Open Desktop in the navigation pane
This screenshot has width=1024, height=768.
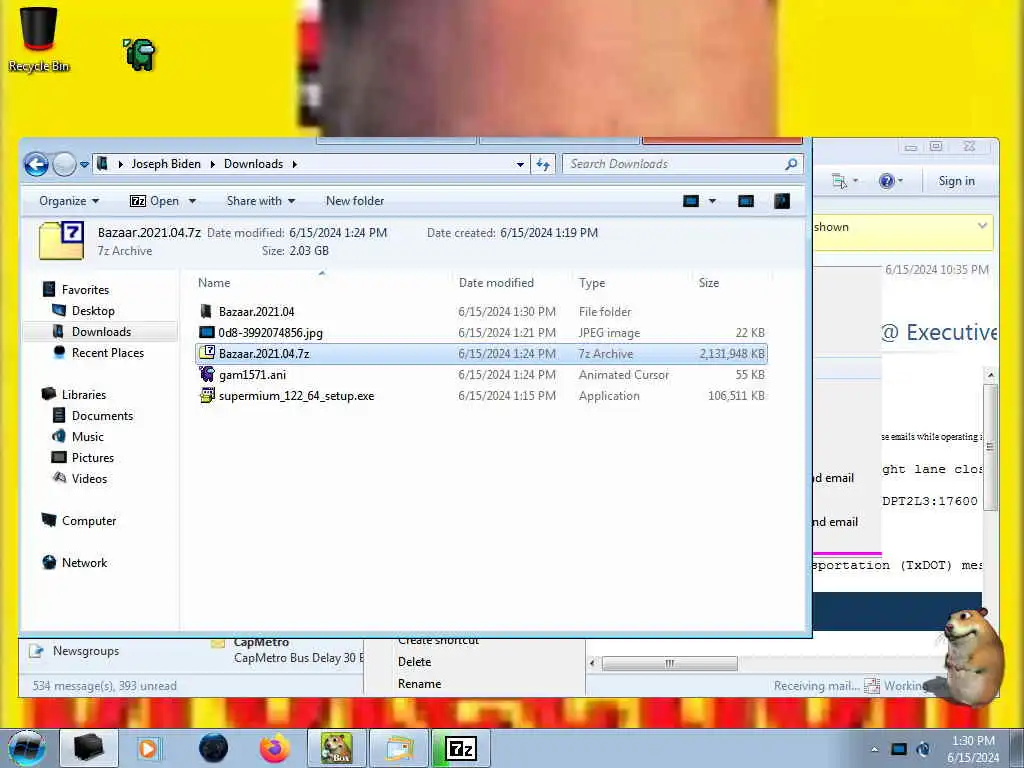(93, 311)
